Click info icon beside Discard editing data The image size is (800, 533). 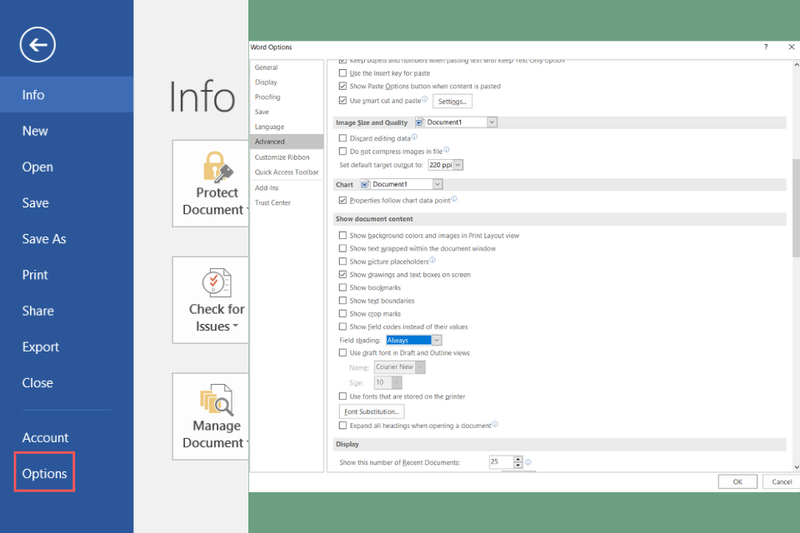(x=414, y=137)
